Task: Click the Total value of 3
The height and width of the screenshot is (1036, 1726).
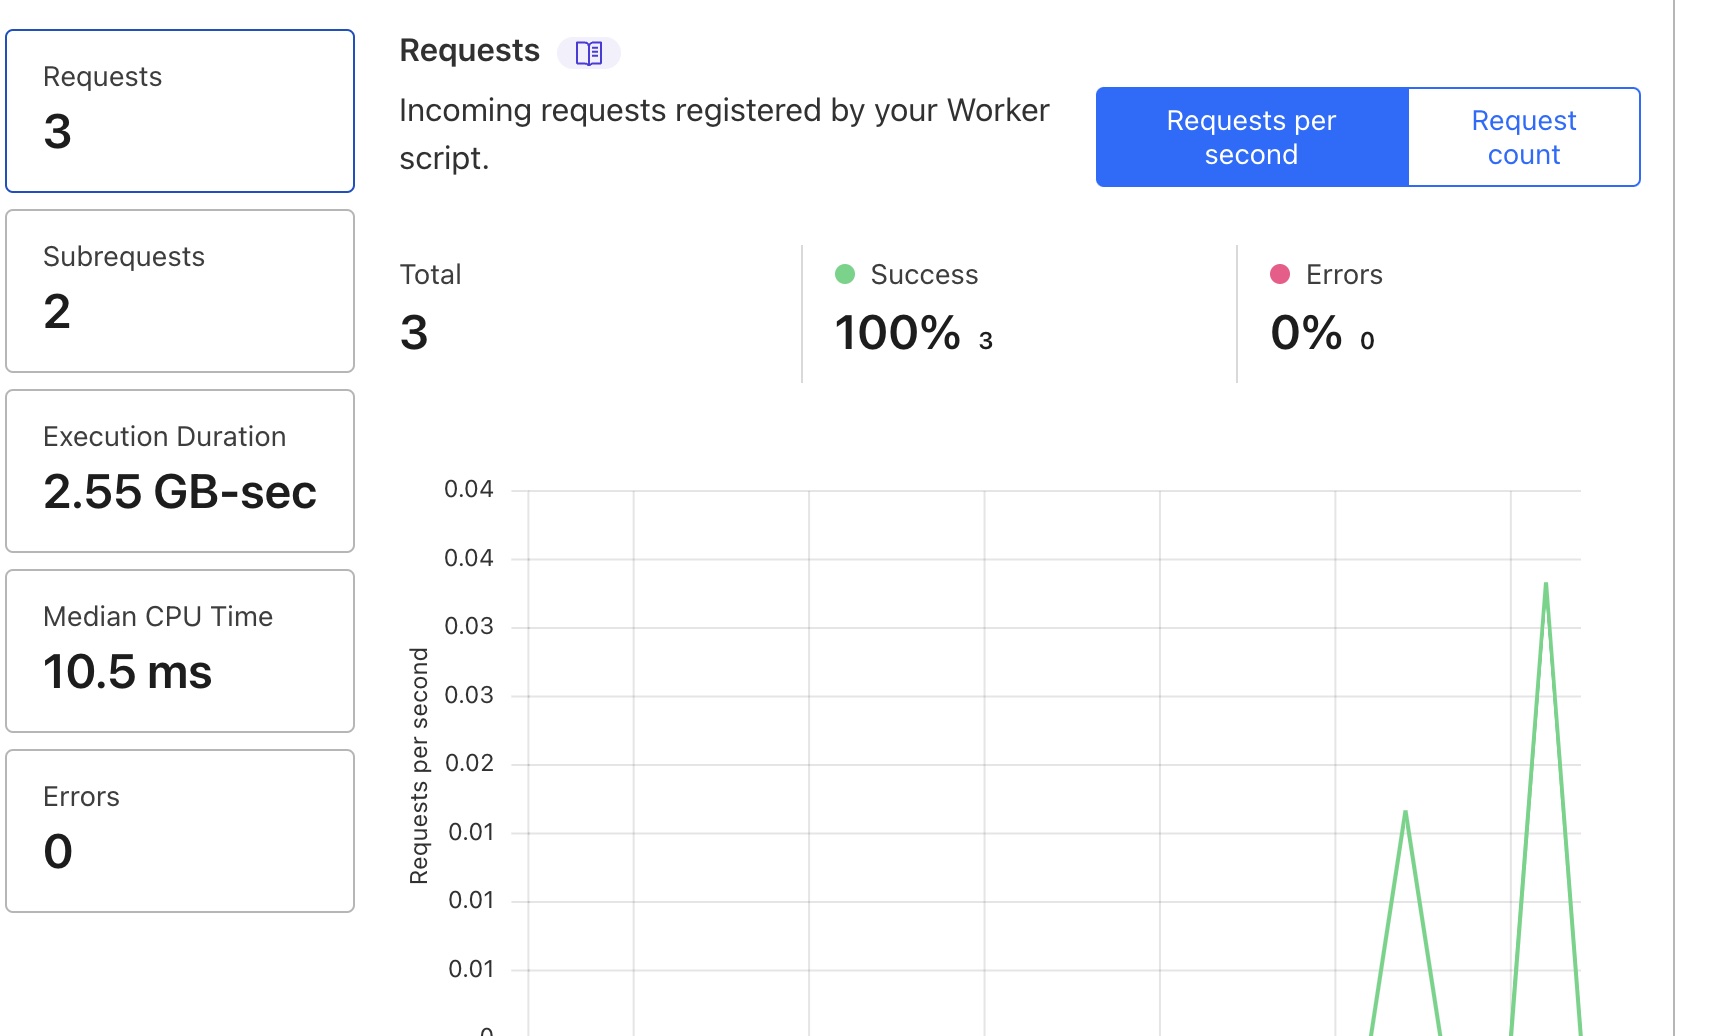Action: (413, 333)
